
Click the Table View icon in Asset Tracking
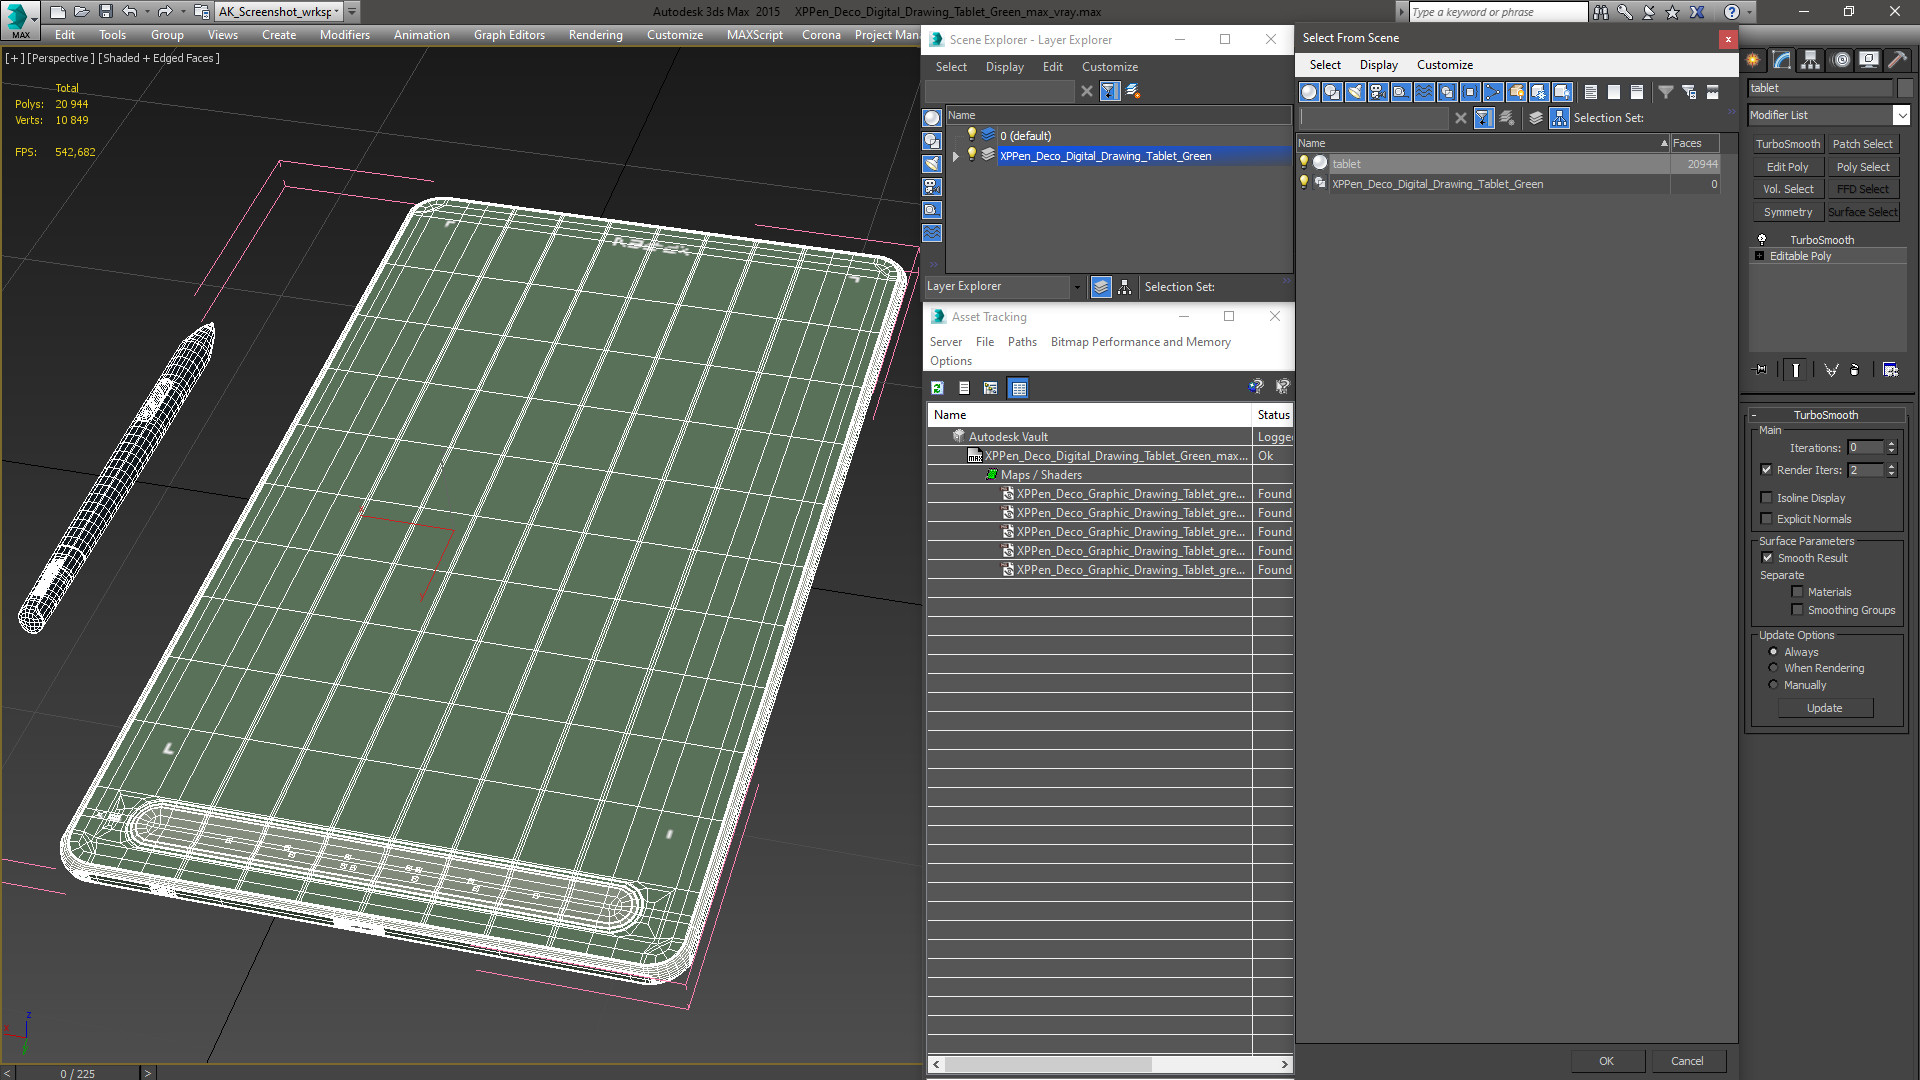(x=1018, y=388)
